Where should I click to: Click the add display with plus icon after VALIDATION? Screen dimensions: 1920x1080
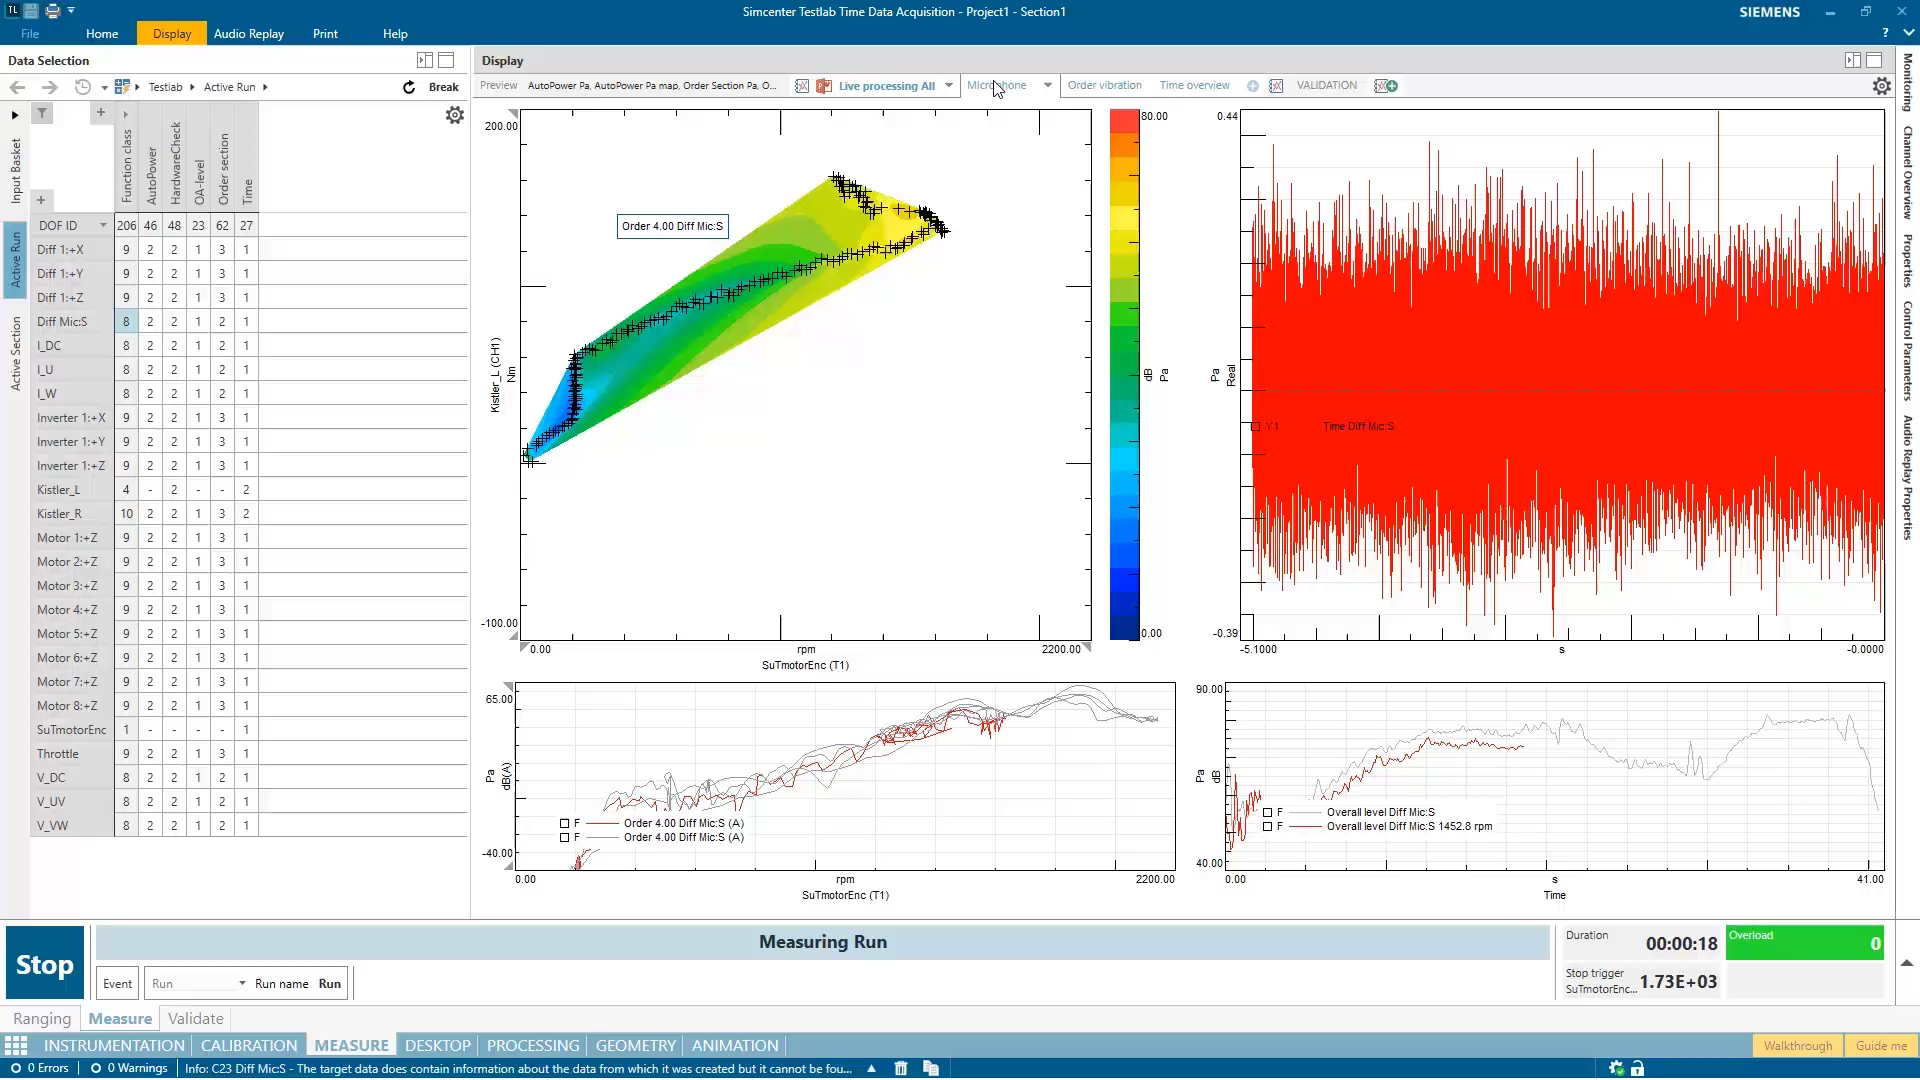1386,86
